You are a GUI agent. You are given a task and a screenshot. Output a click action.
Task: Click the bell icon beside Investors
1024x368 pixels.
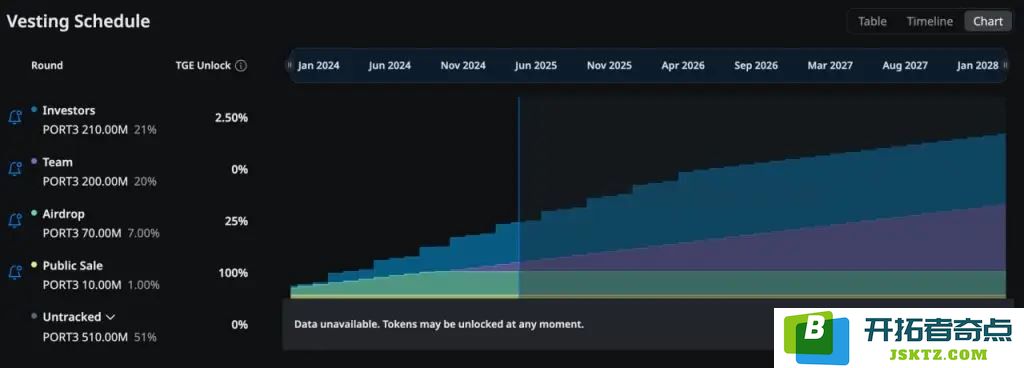[14, 117]
